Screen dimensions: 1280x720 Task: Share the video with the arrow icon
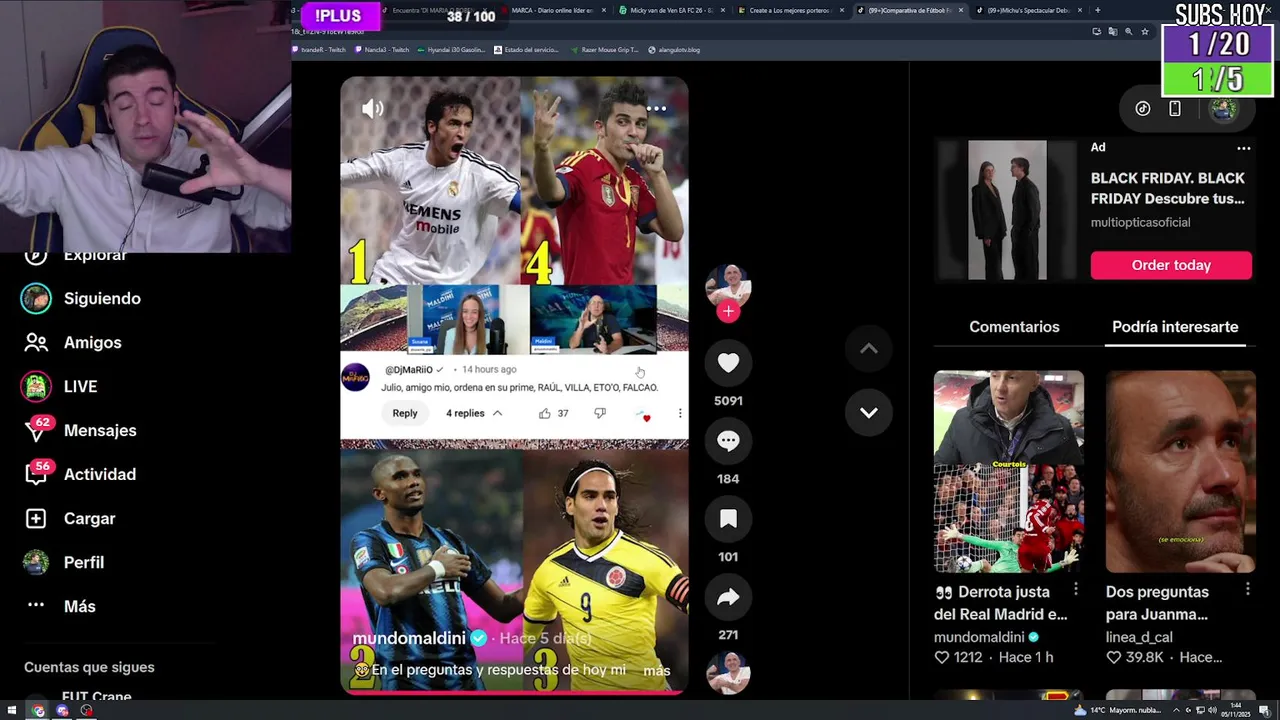[x=728, y=597]
